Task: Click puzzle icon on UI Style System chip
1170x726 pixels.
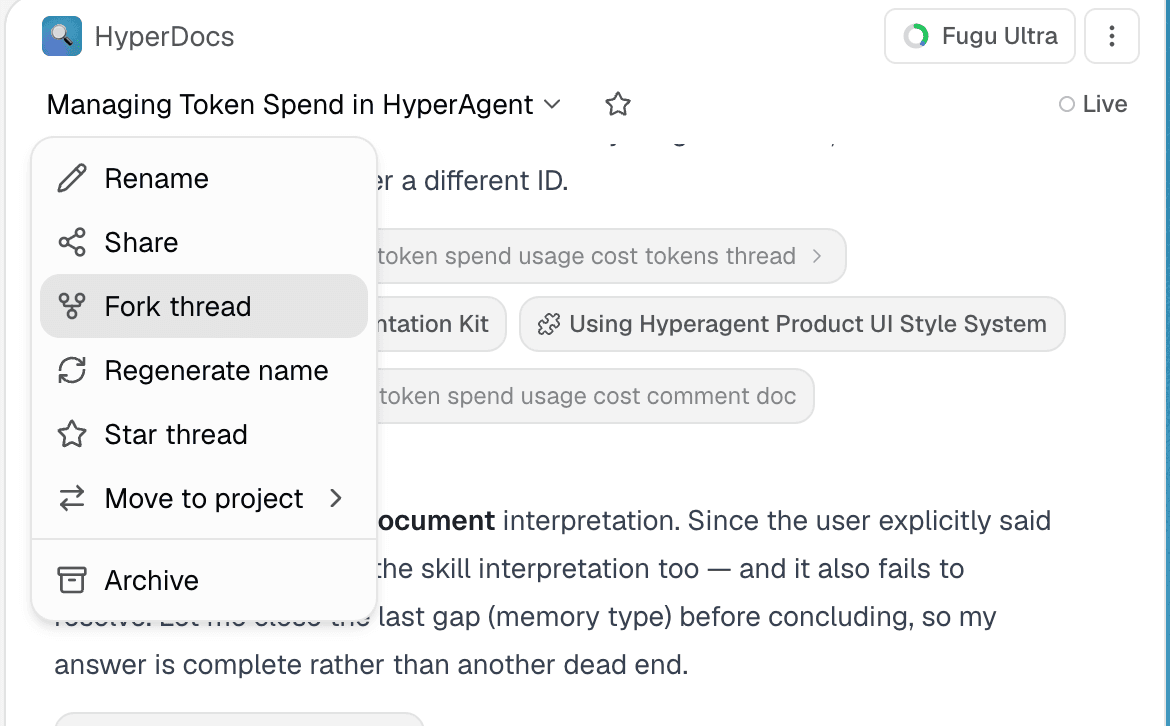Action: pos(548,324)
